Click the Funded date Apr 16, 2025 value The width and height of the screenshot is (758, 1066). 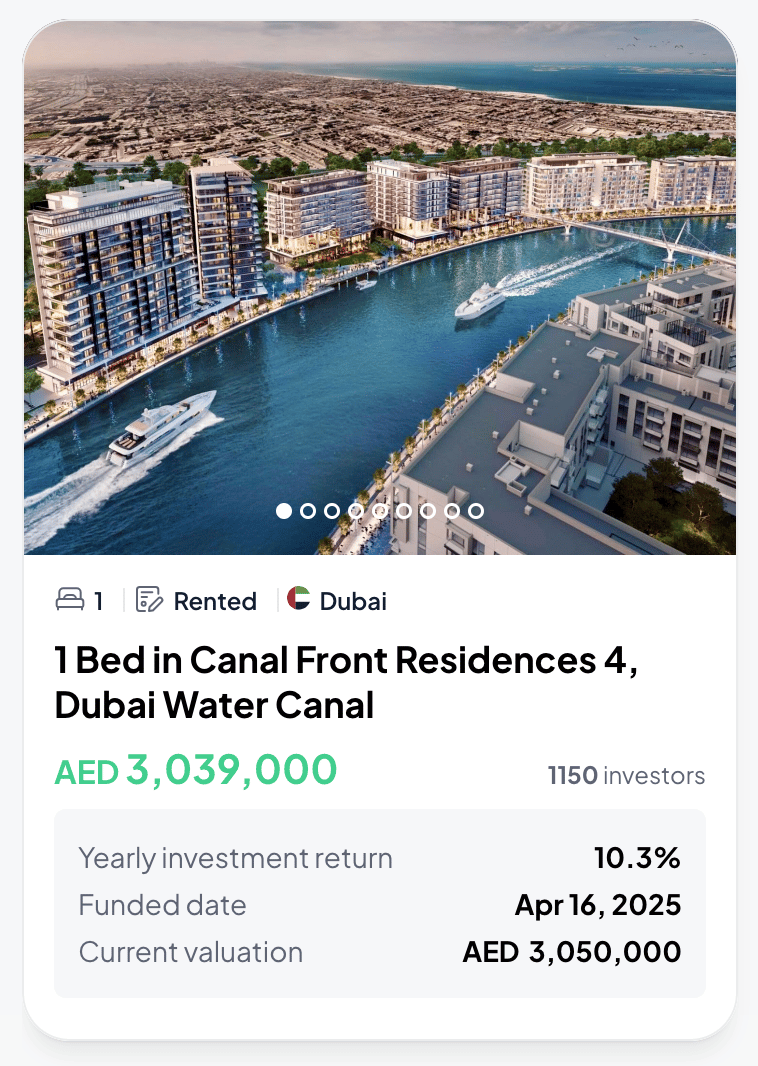tap(598, 905)
